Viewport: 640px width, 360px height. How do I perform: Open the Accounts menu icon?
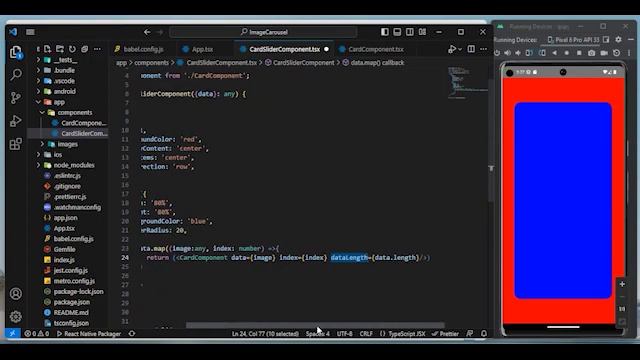point(16,294)
